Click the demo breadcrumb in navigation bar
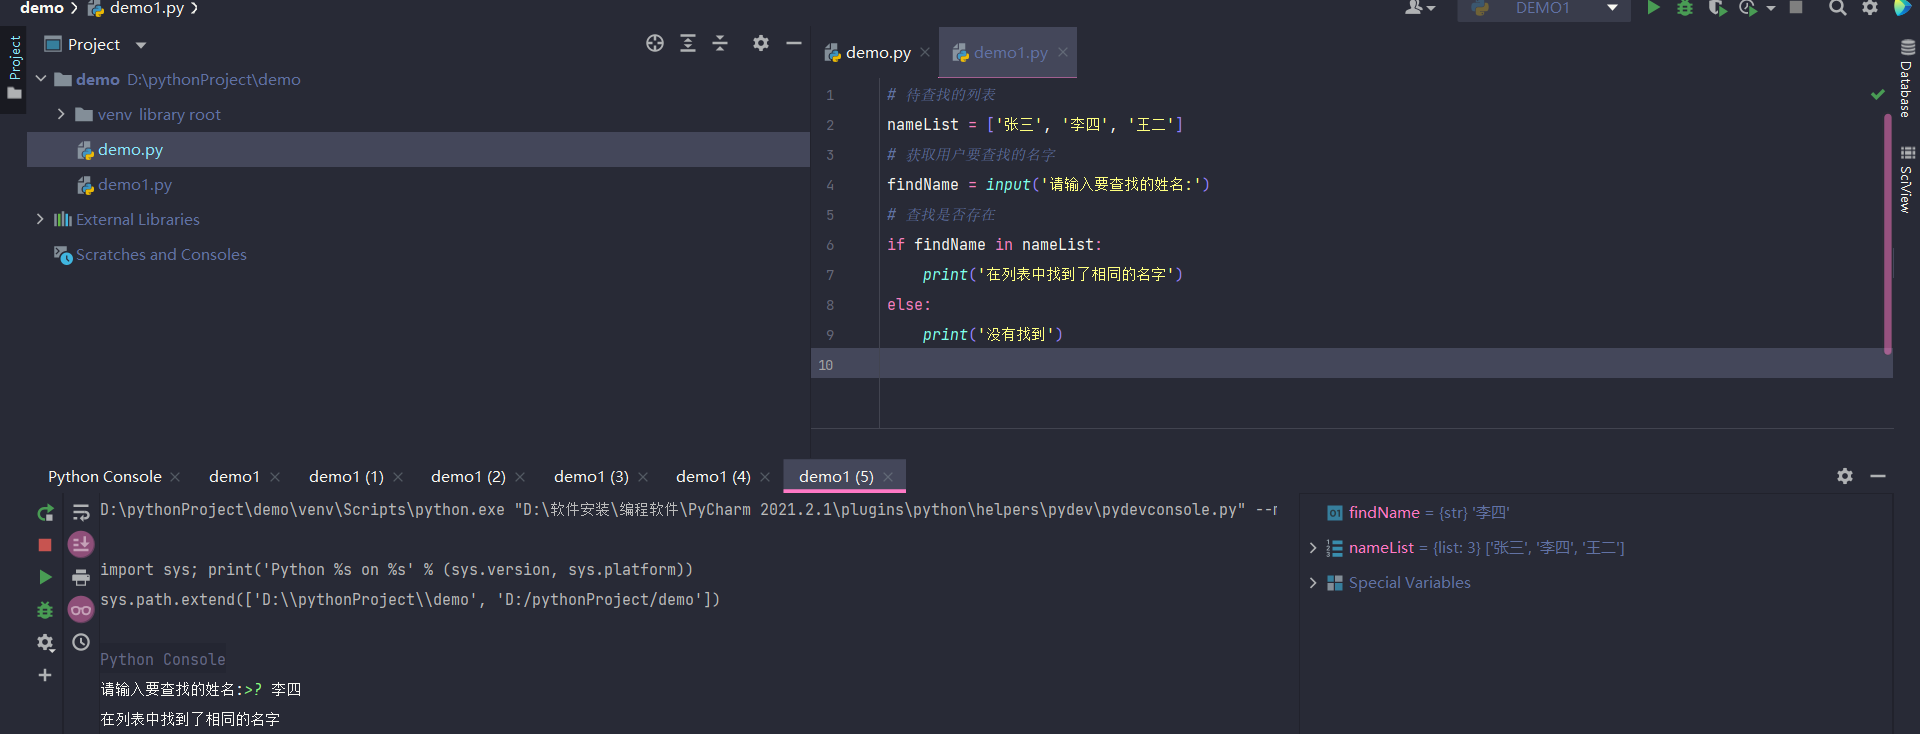1920x734 pixels. (x=42, y=8)
